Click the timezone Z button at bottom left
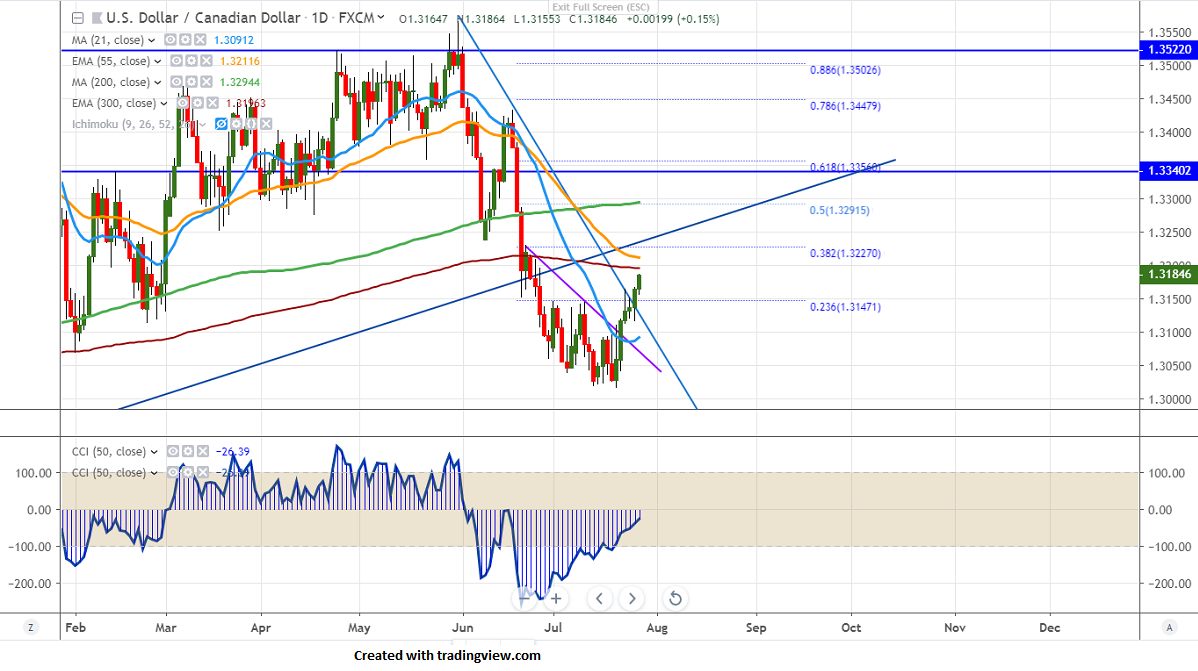The height and width of the screenshot is (671, 1198). [31, 627]
